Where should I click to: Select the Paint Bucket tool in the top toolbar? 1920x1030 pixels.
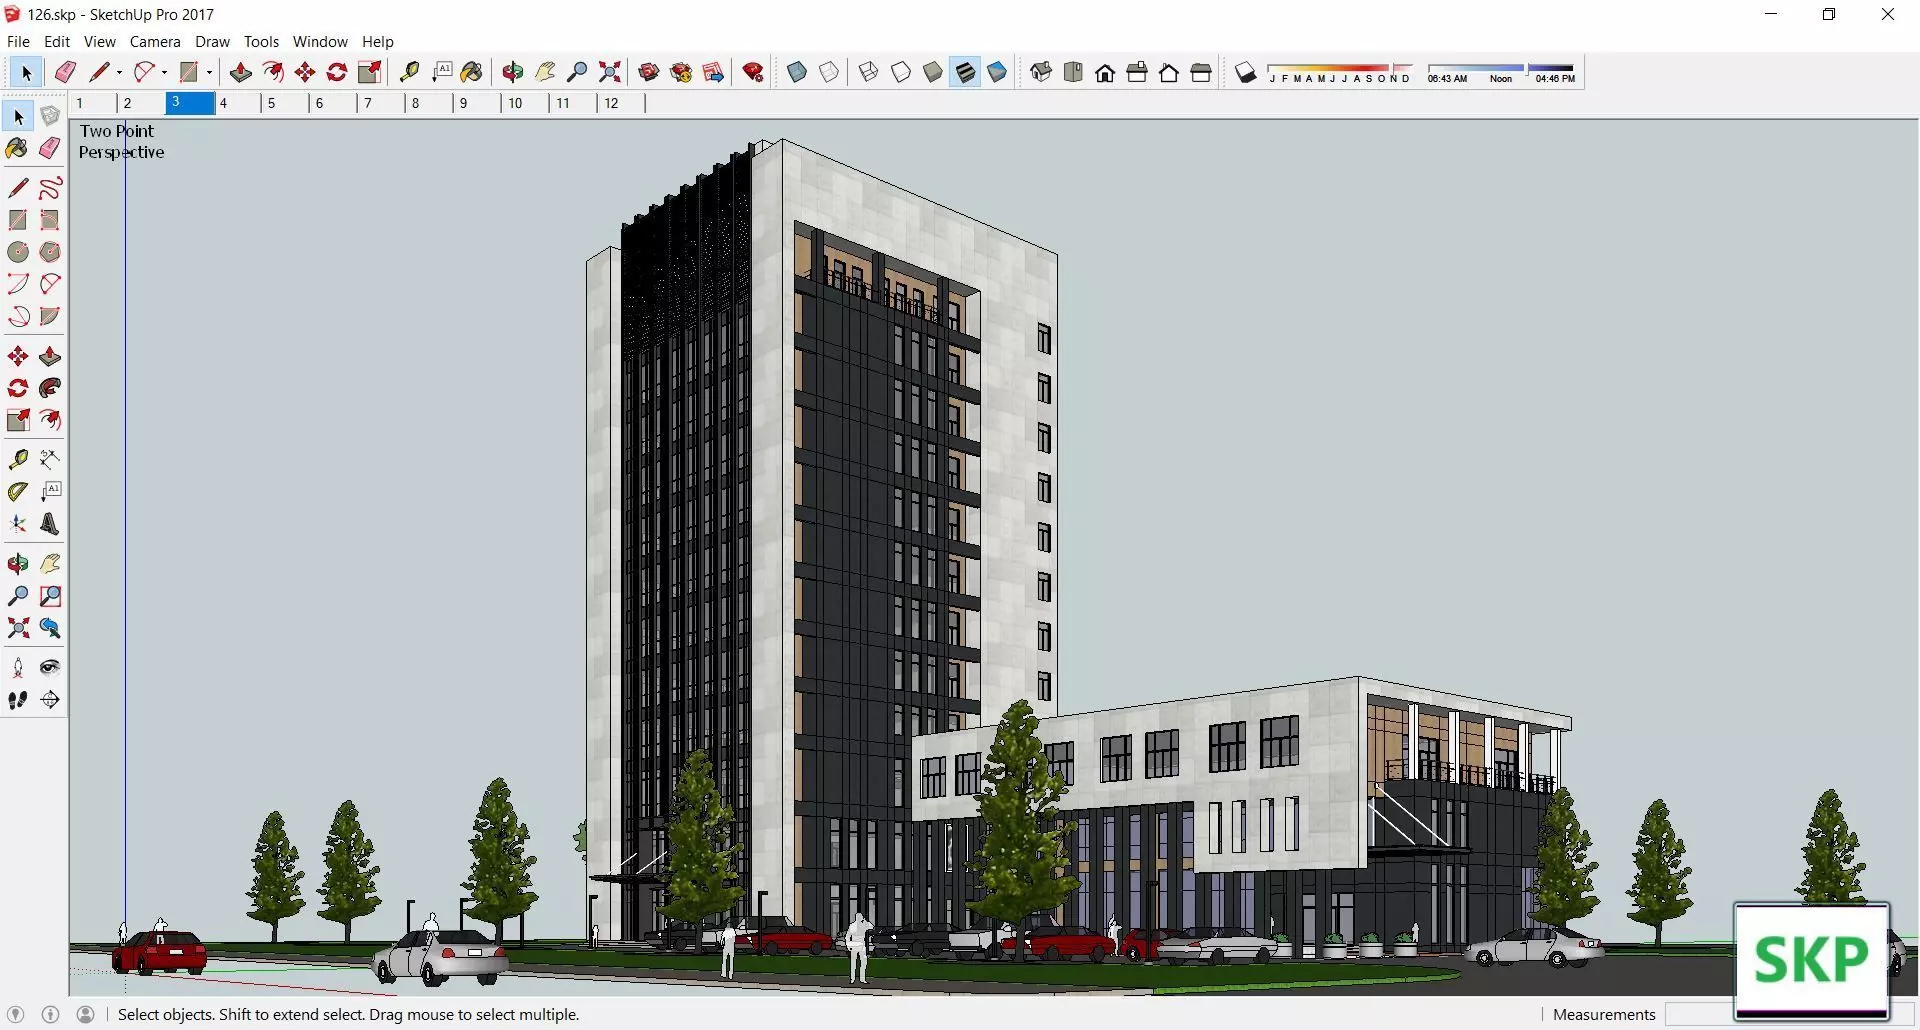coord(472,72)
